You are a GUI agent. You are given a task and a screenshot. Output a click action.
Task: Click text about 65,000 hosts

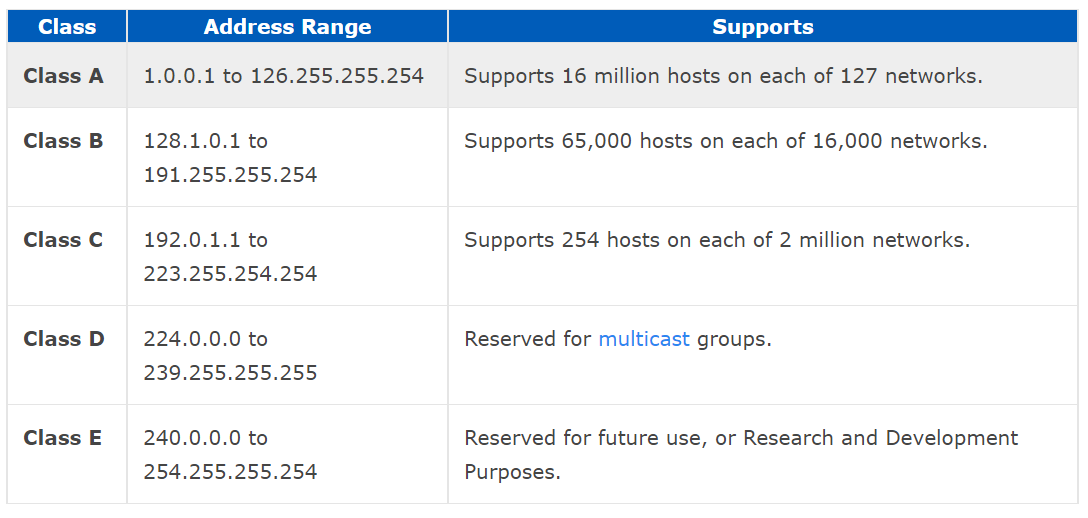(726, 141)
